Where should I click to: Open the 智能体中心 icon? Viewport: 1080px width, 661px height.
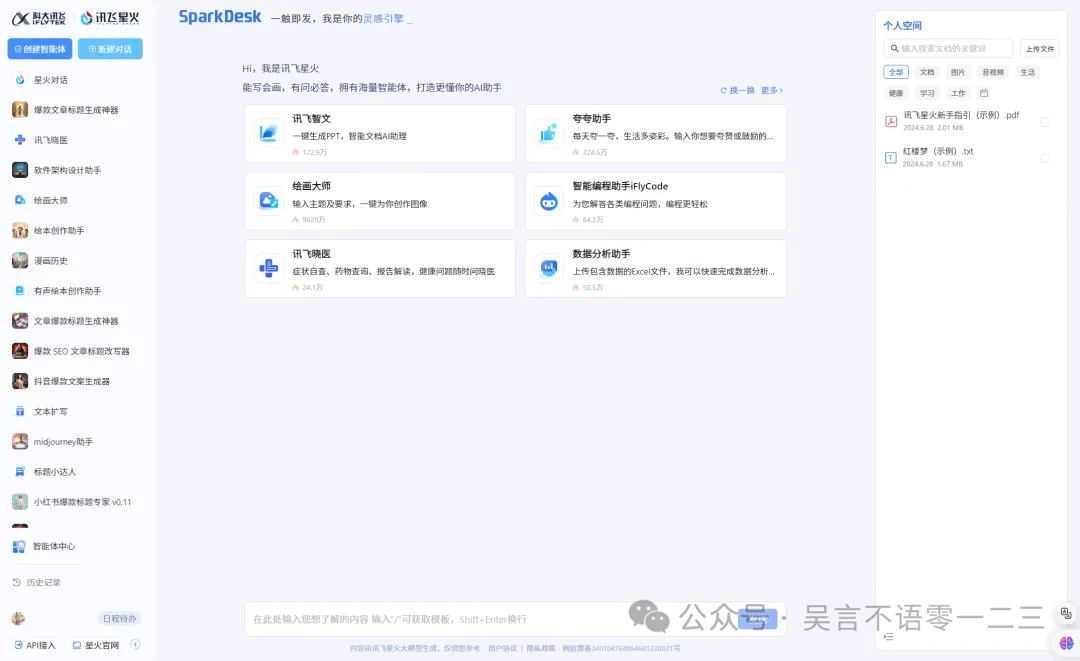click(x=19, y=547)
